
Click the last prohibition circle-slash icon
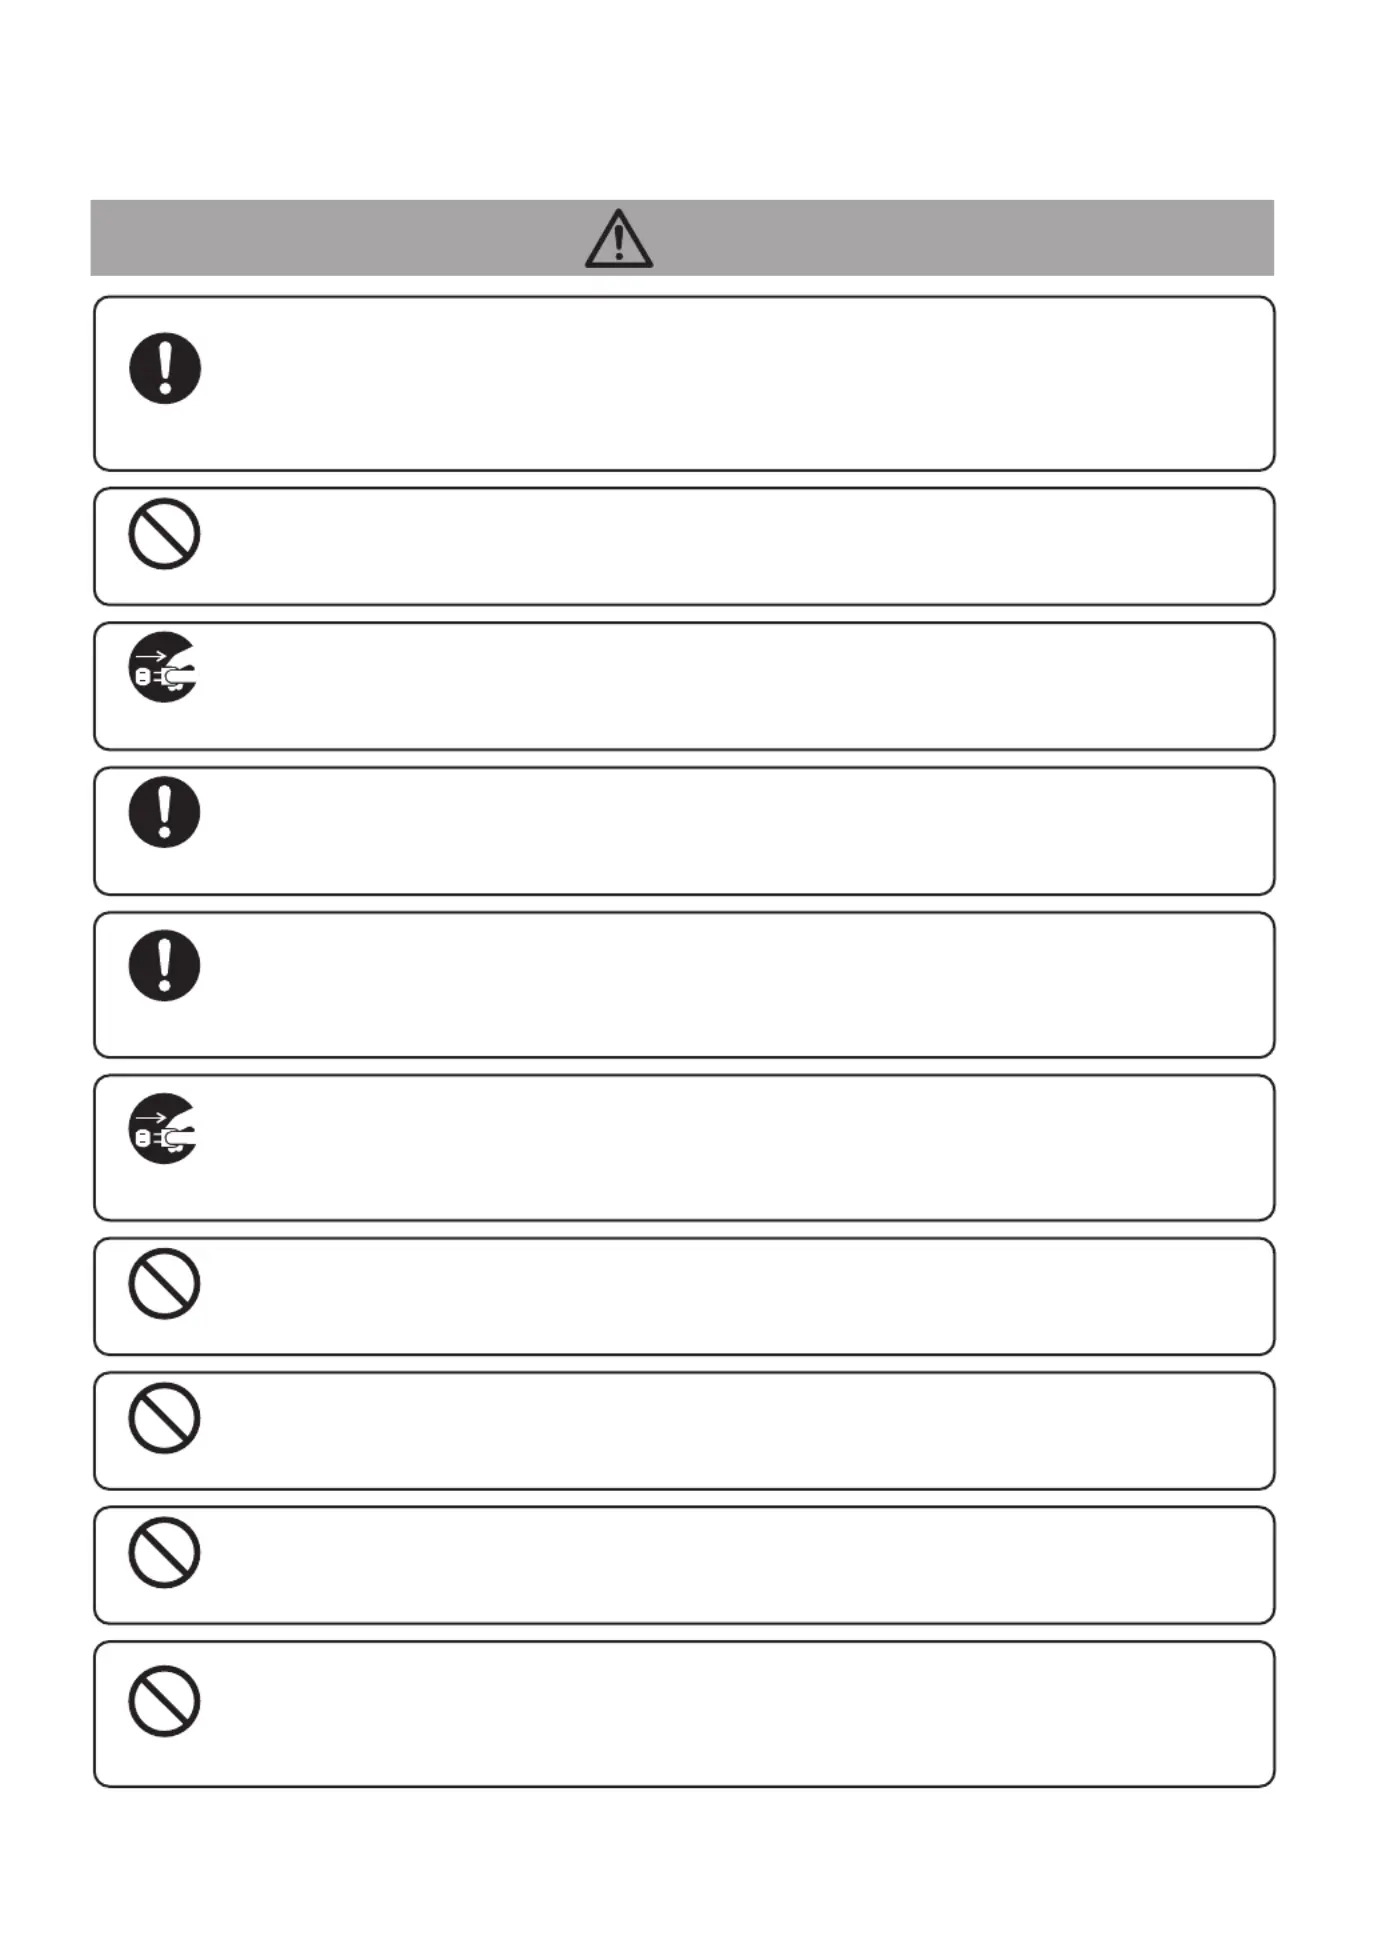tap(164, 1701)
